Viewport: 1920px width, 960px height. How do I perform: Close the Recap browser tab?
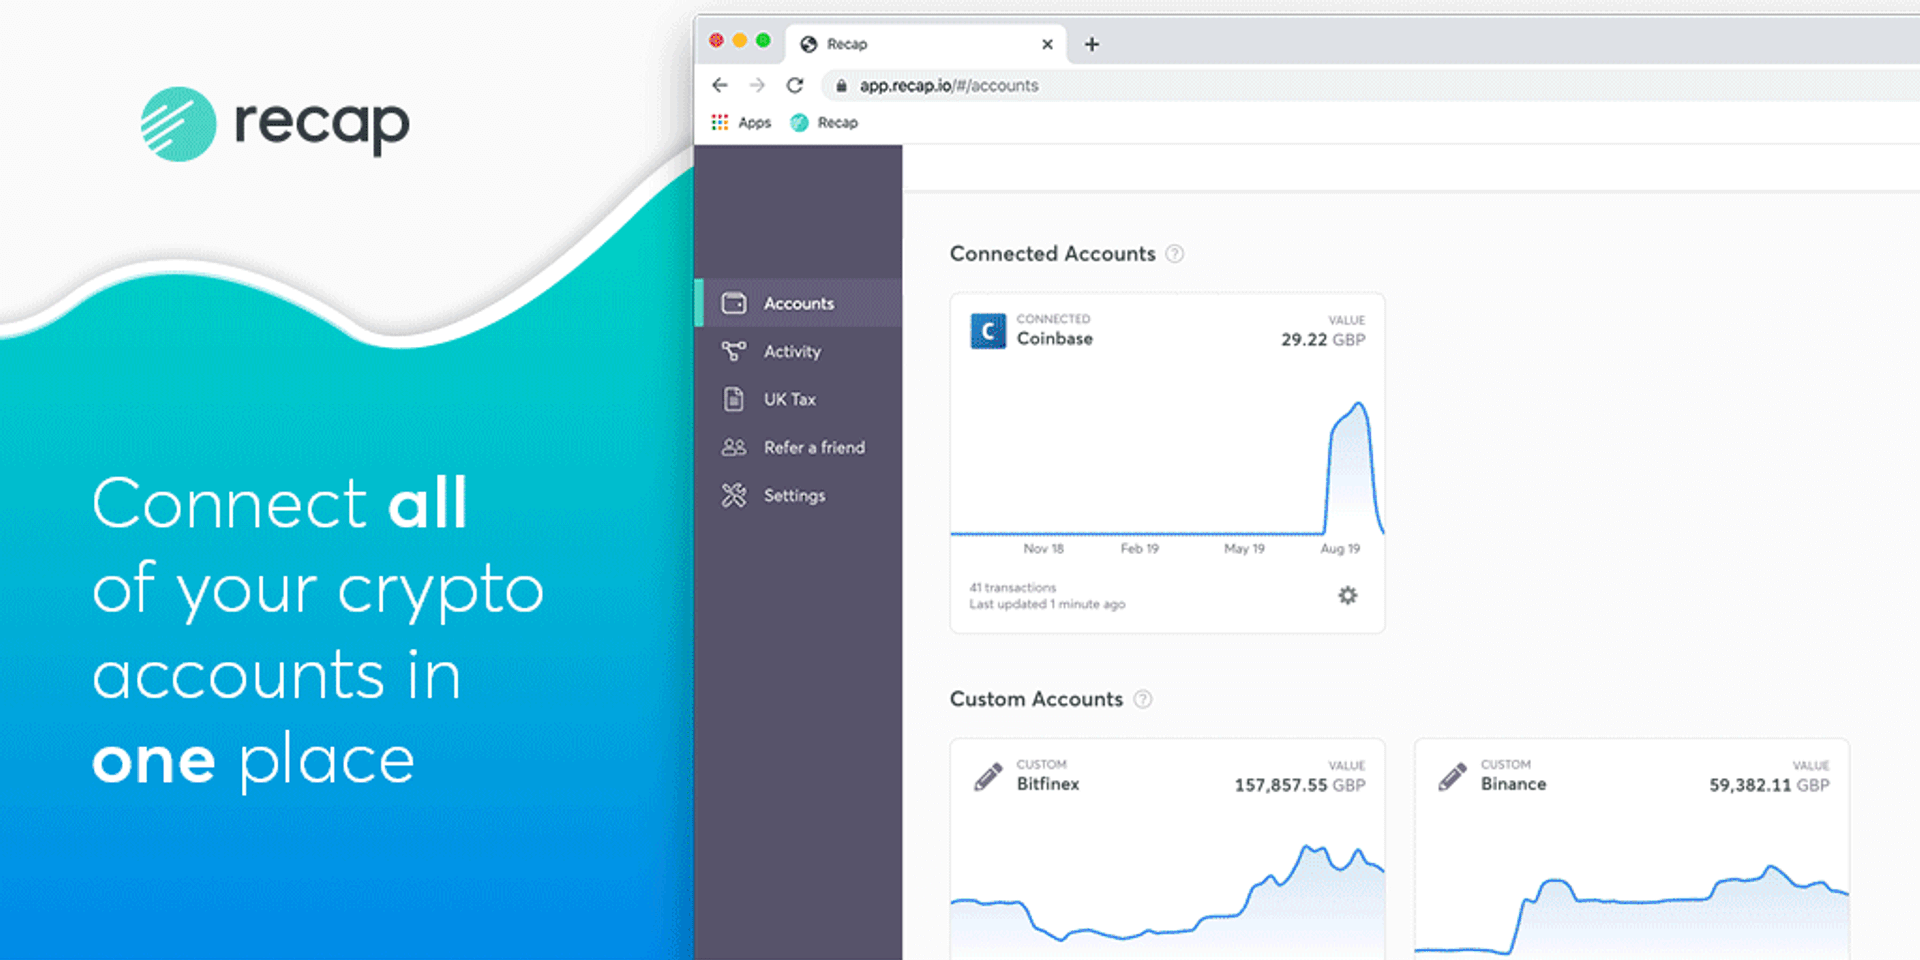1047,44
